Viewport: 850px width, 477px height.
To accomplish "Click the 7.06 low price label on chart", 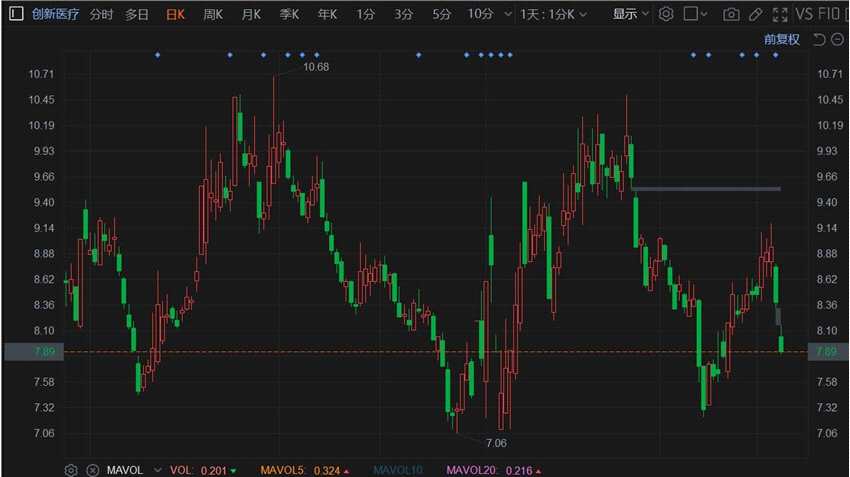I will (x=496, y=443).
